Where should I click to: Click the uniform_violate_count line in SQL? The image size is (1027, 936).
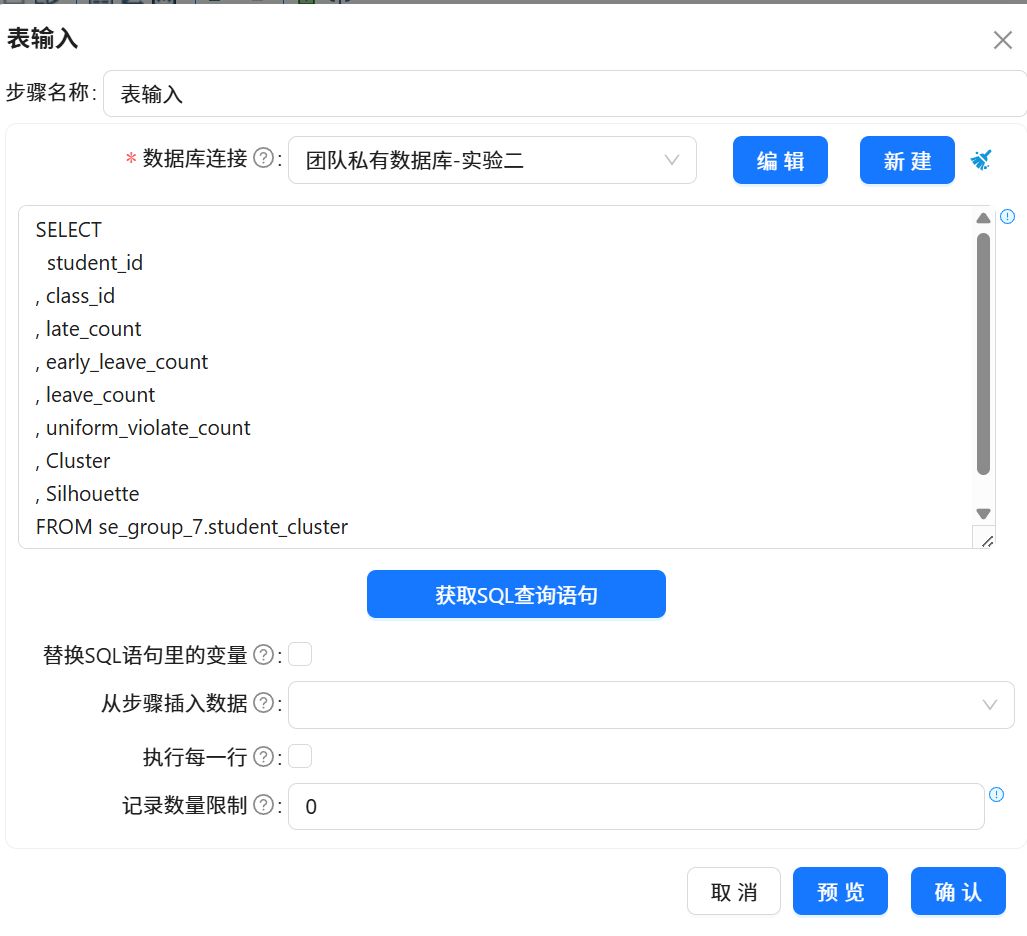click(x=143, y=428)
